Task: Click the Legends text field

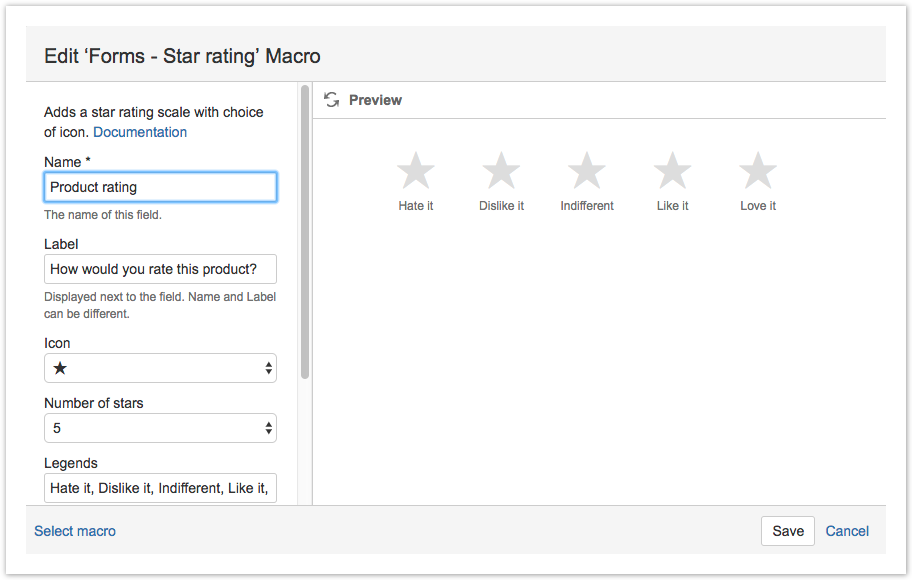Action: 161,488
